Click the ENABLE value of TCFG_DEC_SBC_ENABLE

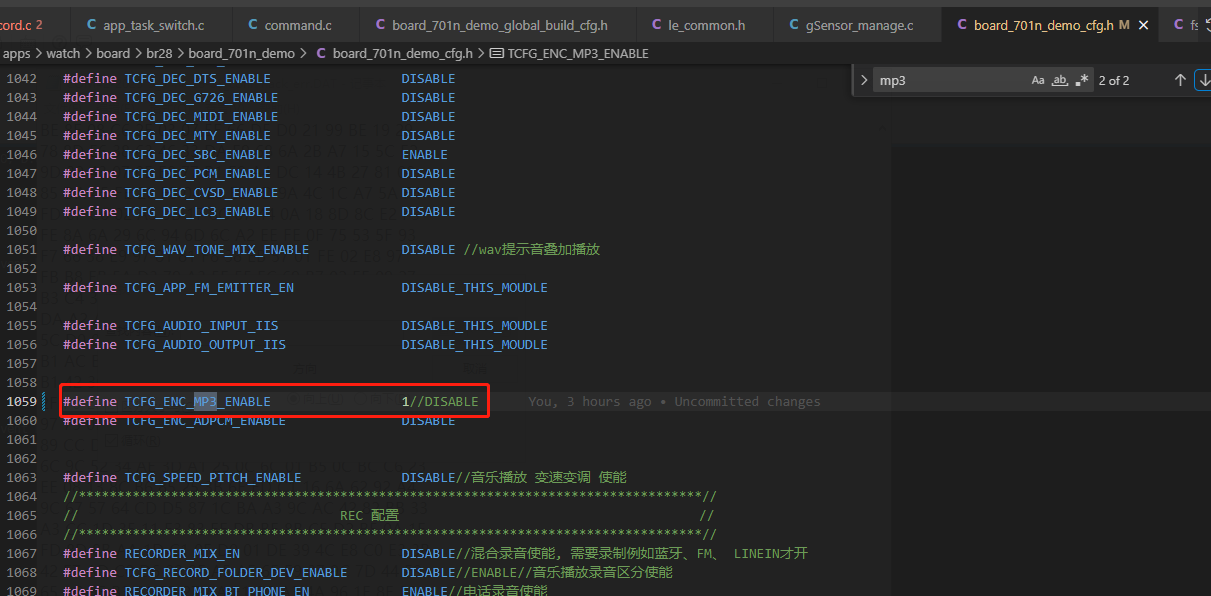425,155
